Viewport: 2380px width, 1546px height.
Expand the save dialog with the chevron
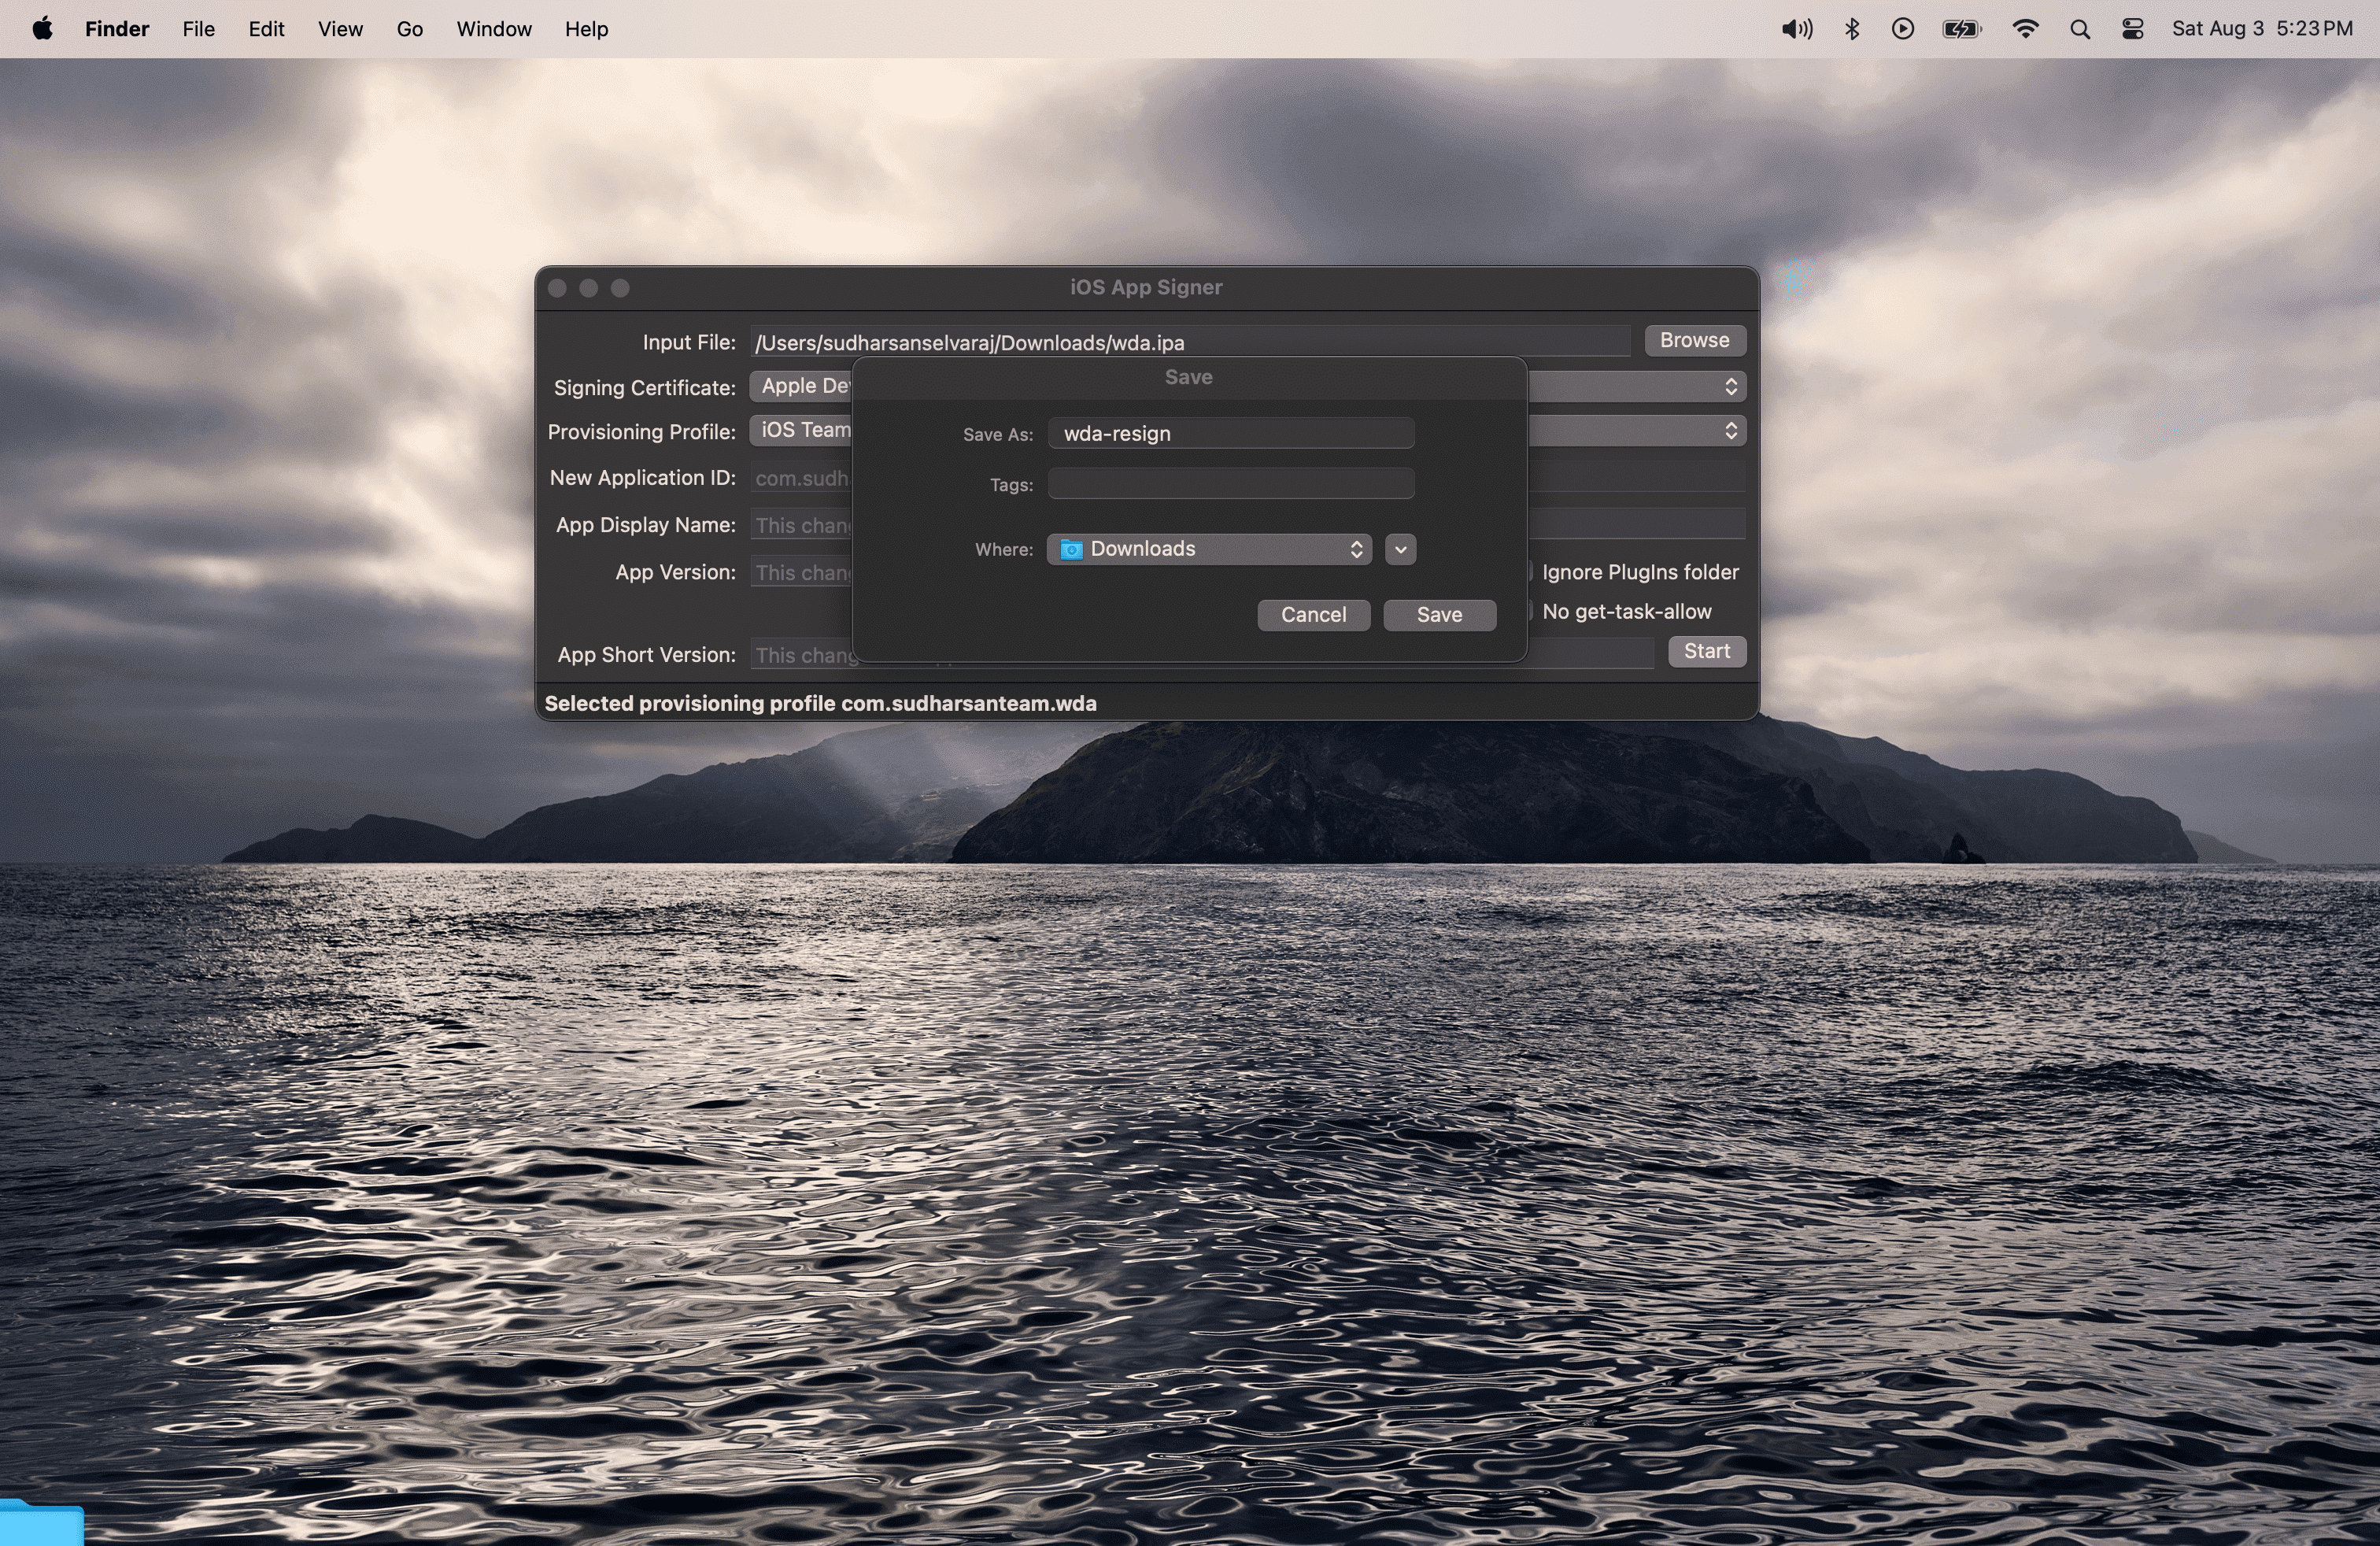pyautogui.click(x=1400, y=549)
